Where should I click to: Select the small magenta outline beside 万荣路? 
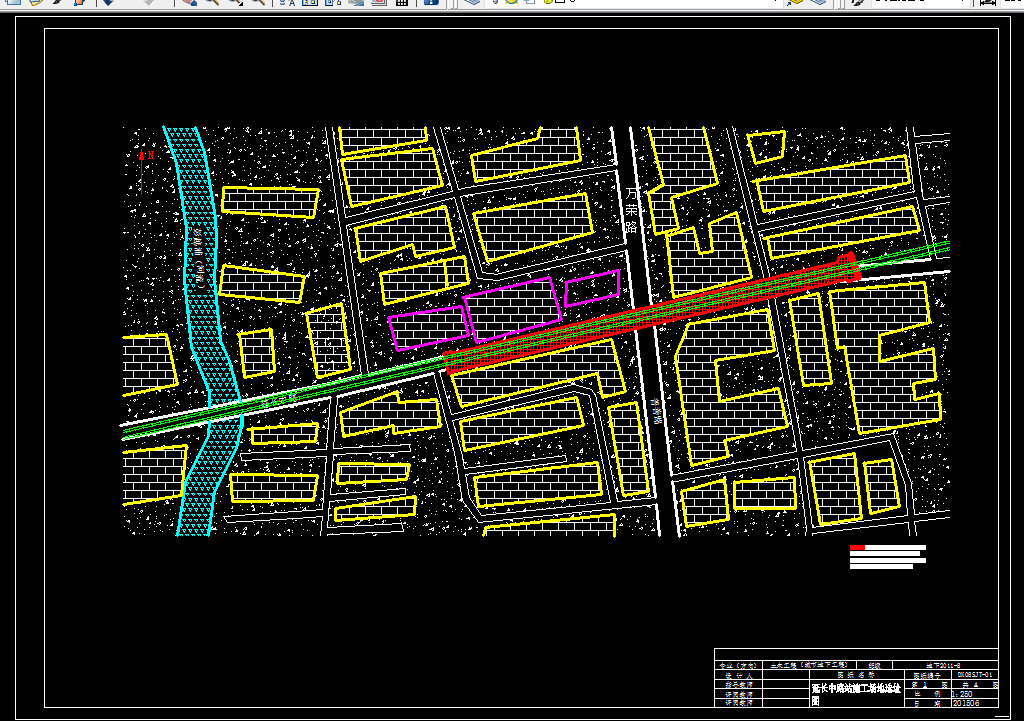592,288
